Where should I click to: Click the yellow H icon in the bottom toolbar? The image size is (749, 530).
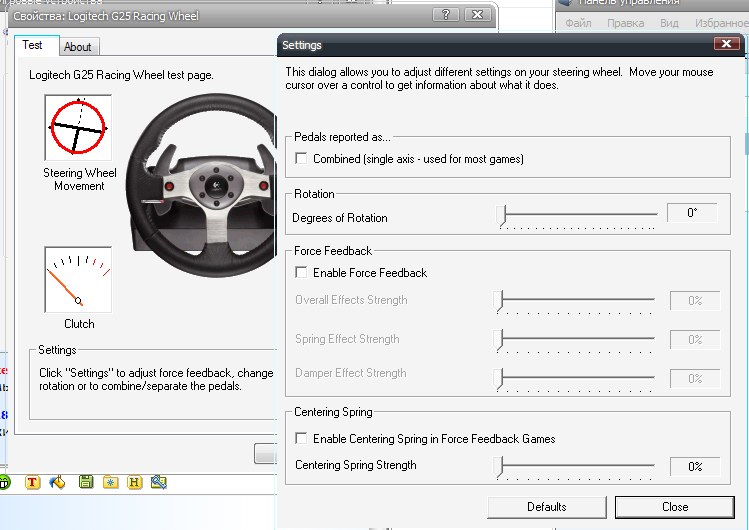tap(135, 482)
